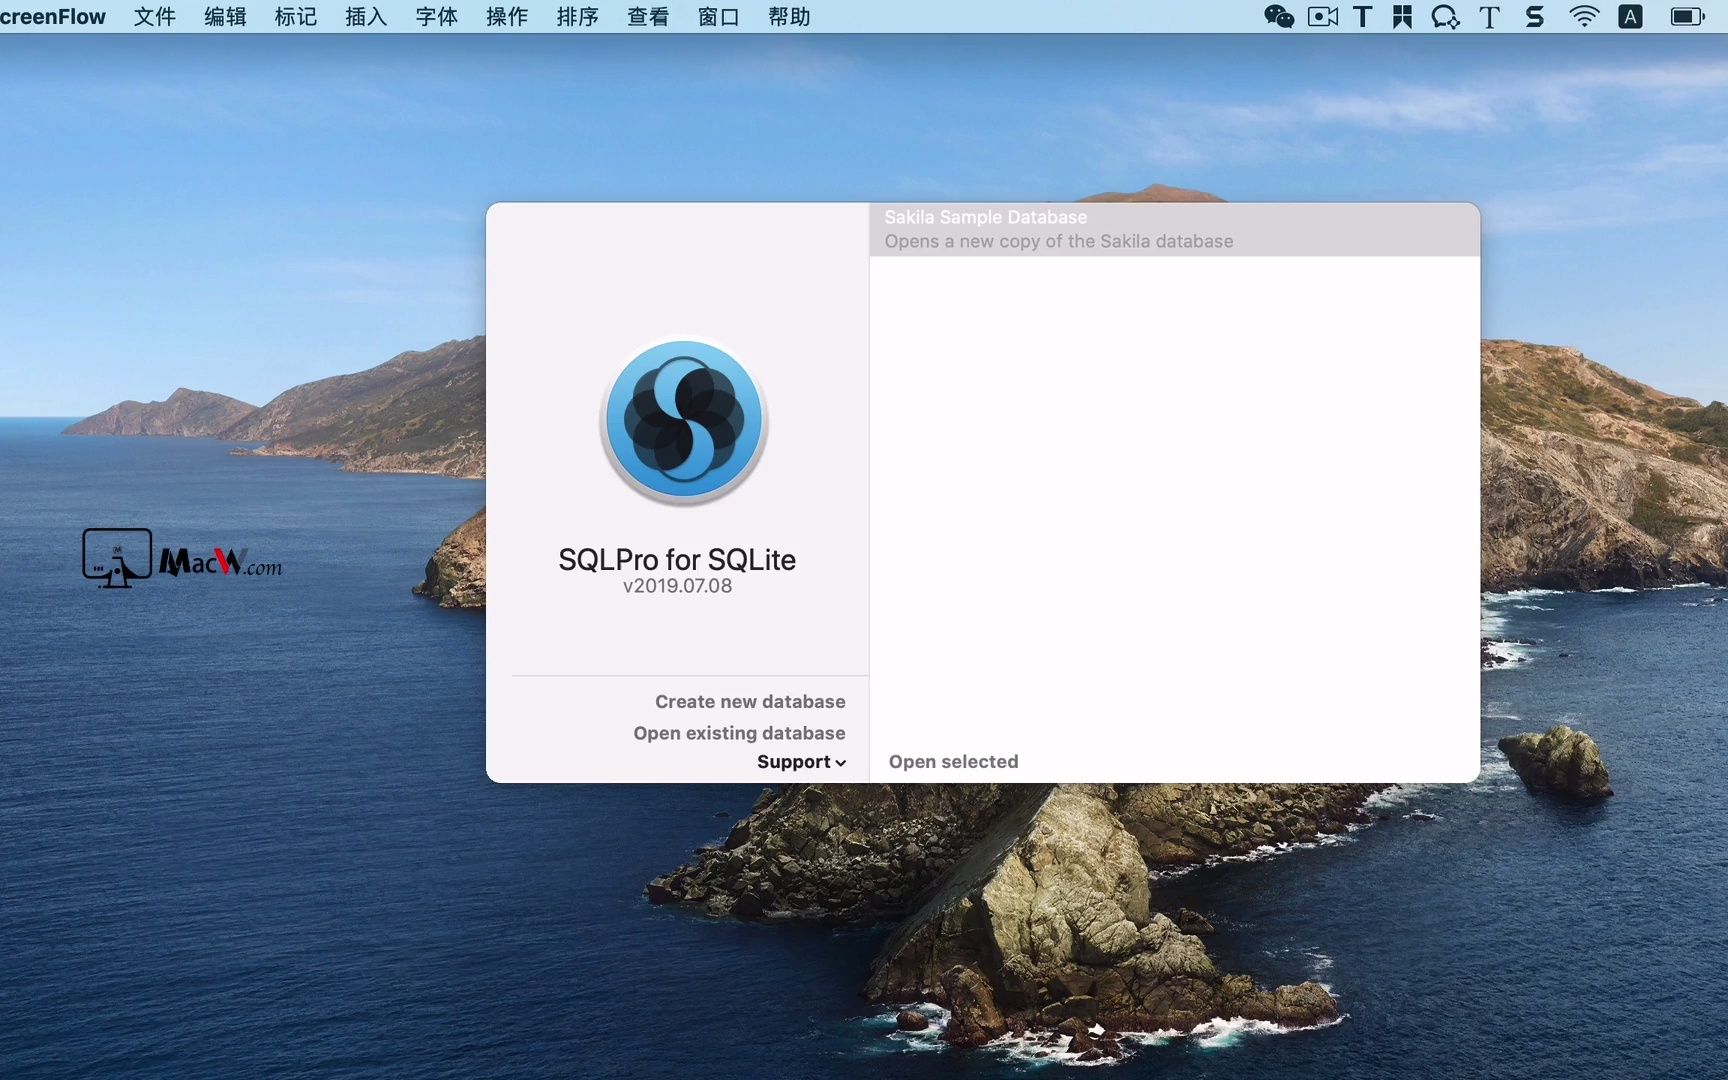Open the ScreenFlow application menu
1728x1080 pixels.
52,17
